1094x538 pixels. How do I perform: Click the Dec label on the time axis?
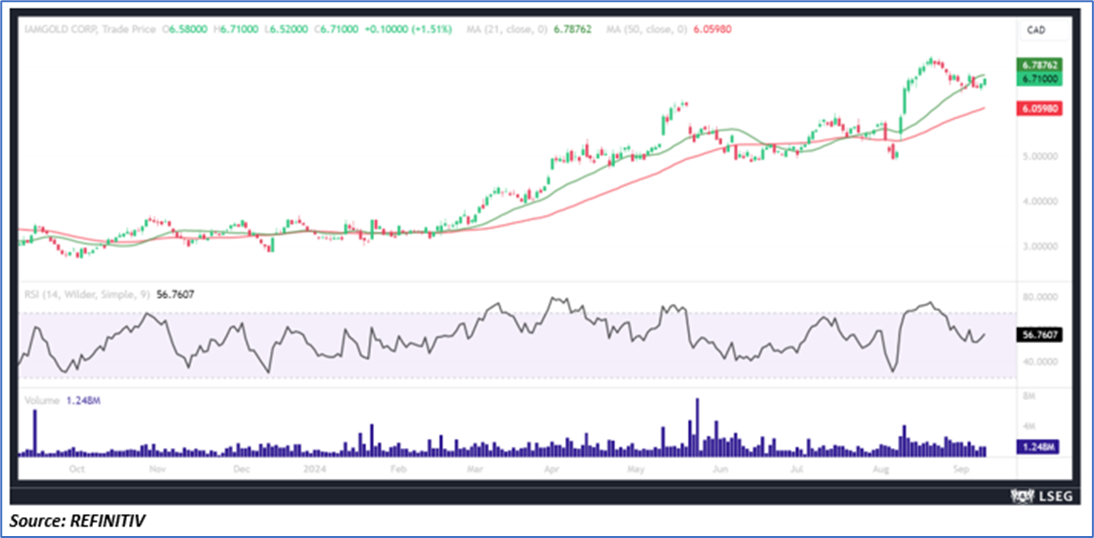click(x=241, y=469)
